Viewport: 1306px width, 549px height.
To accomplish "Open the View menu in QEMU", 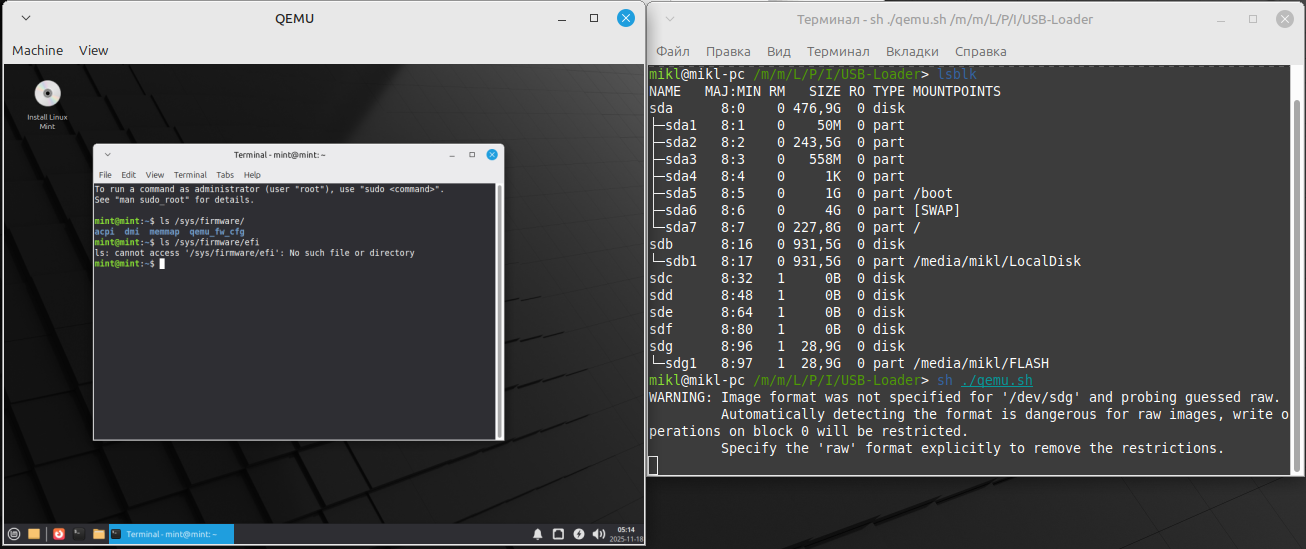I will (x=93, y=50).
